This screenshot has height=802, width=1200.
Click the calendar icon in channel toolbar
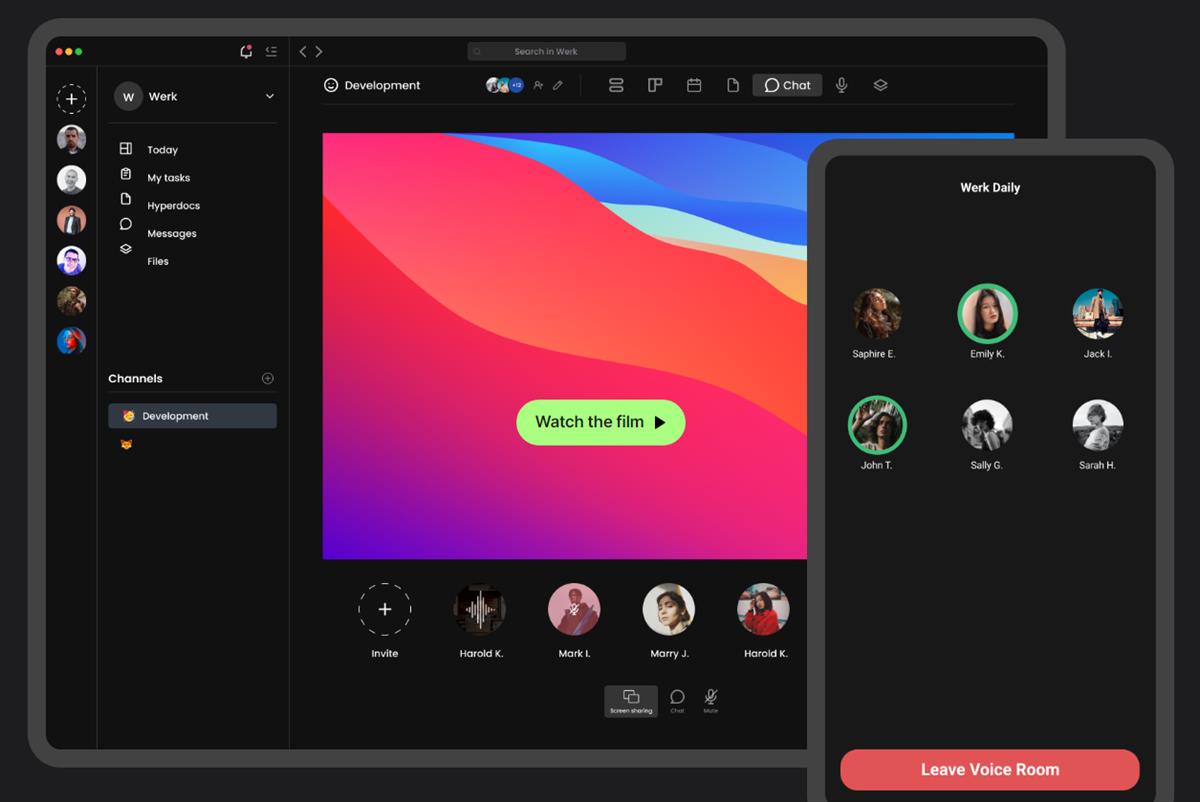click(x=694, y=86)
